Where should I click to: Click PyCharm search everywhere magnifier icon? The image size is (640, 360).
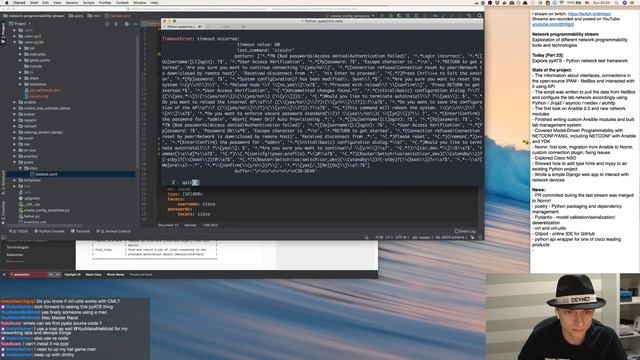[x=480, y=16]
